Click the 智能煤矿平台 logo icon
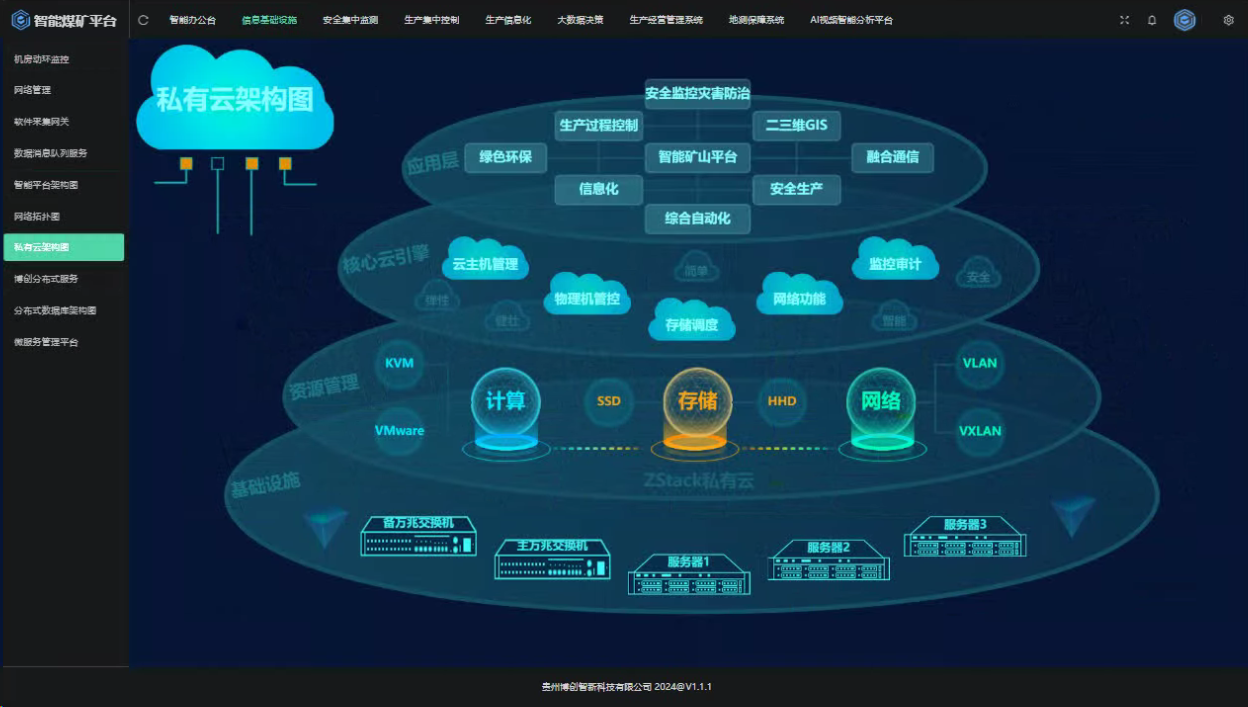Viewport: 1248px width, 707px height. (x=20, y=20)
